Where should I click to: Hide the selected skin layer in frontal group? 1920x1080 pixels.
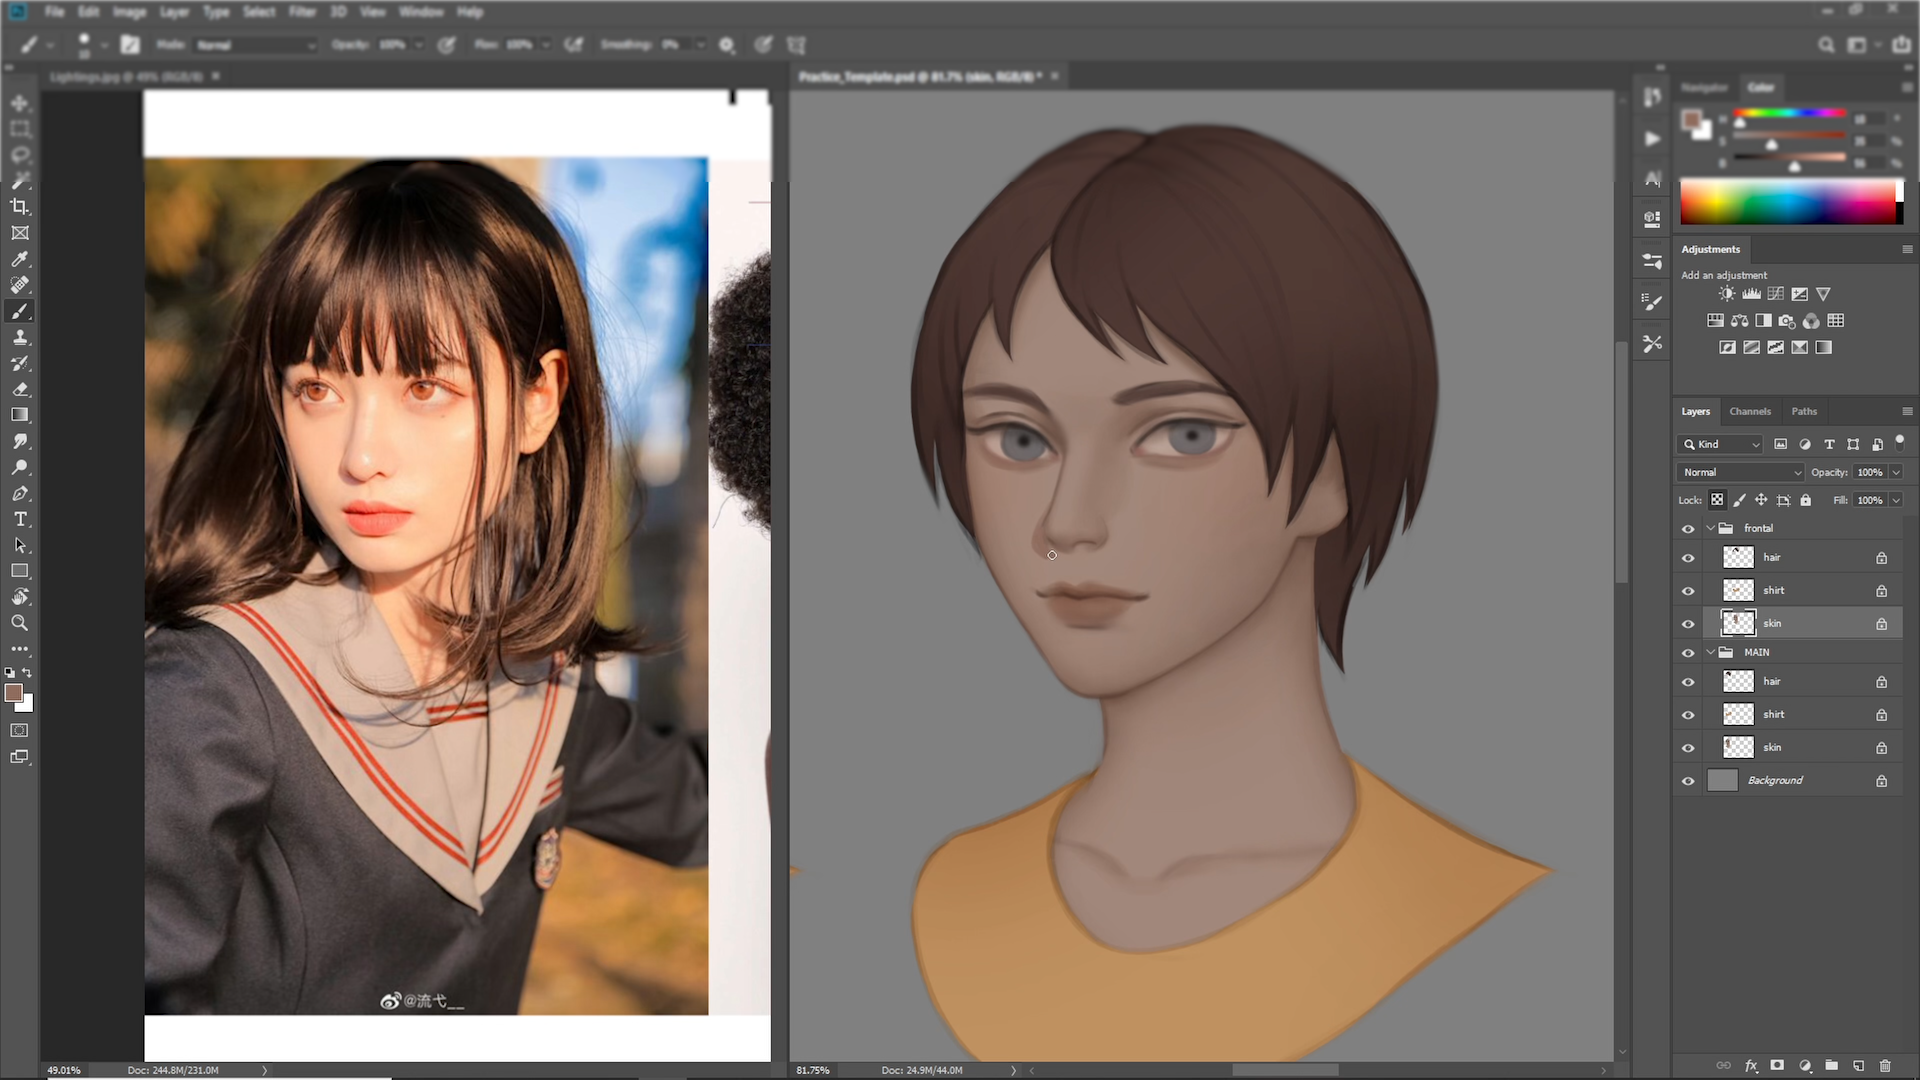click(x=1688, y=624)
